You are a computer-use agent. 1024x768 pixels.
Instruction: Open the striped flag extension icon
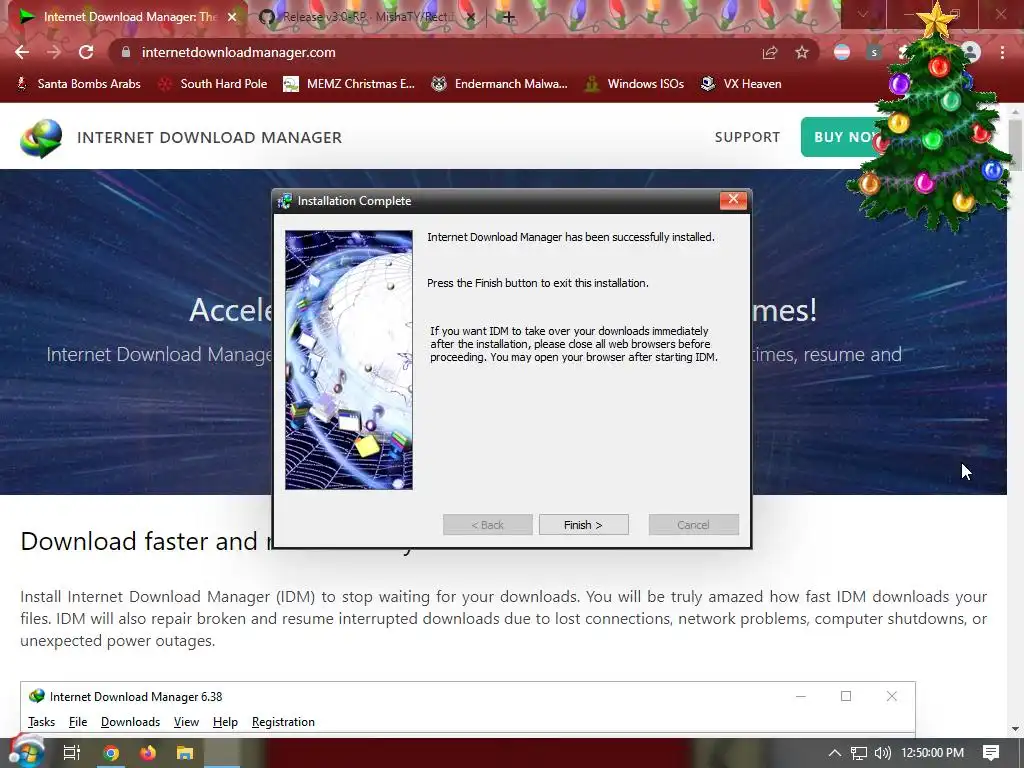pos(842,52)
